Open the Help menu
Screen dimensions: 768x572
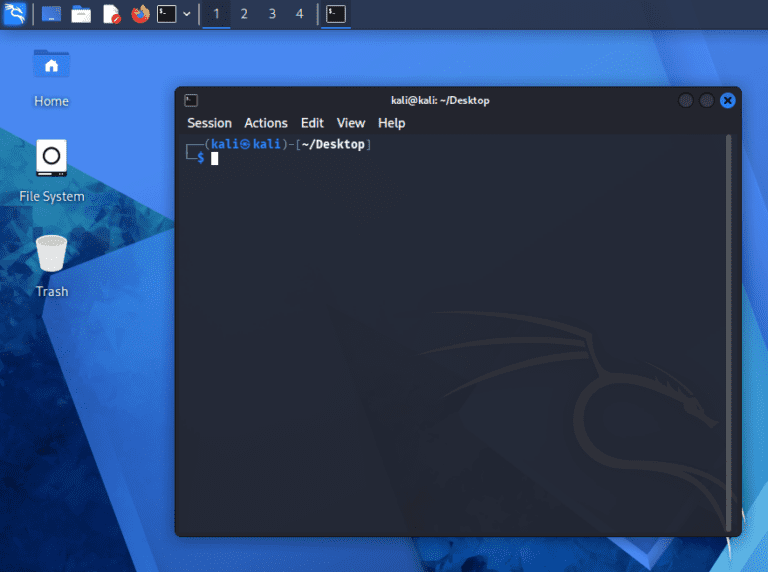coord(391,123)
